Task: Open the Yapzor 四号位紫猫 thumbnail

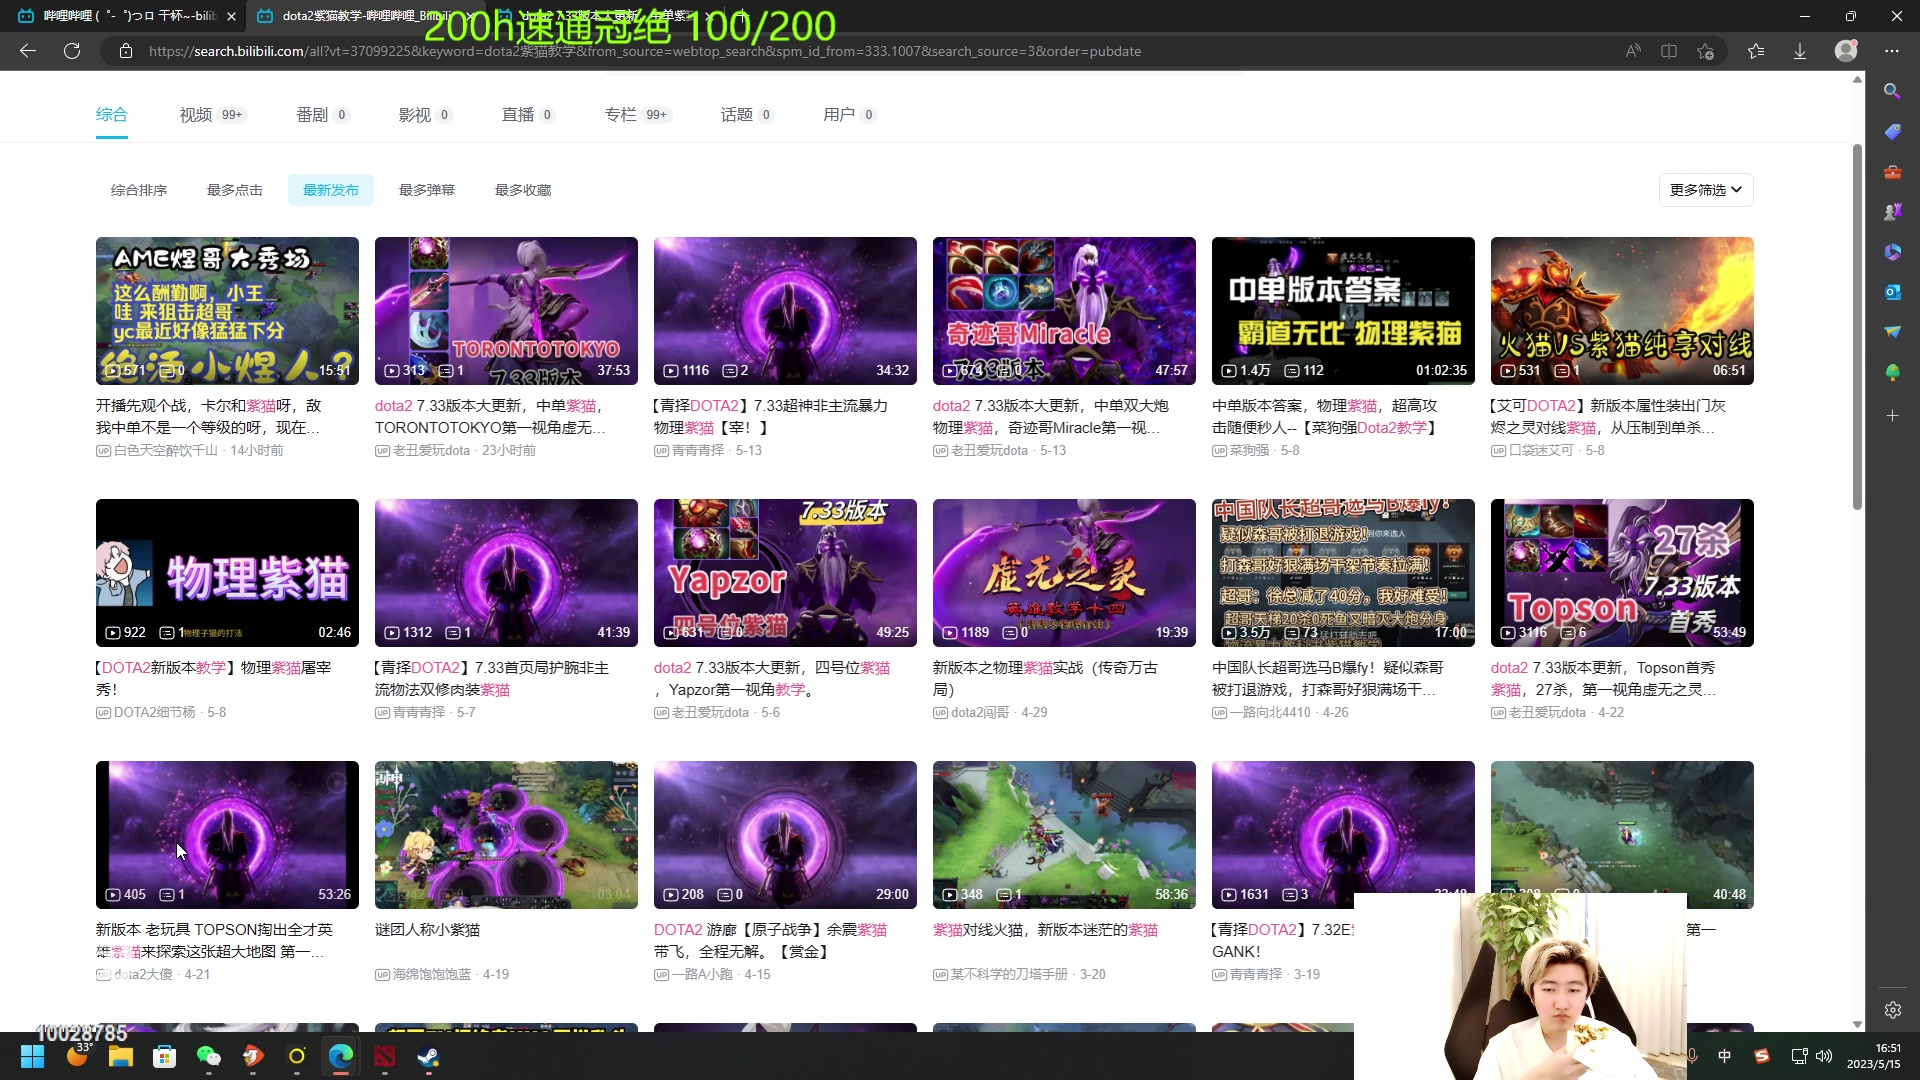Action: point(785,573)
